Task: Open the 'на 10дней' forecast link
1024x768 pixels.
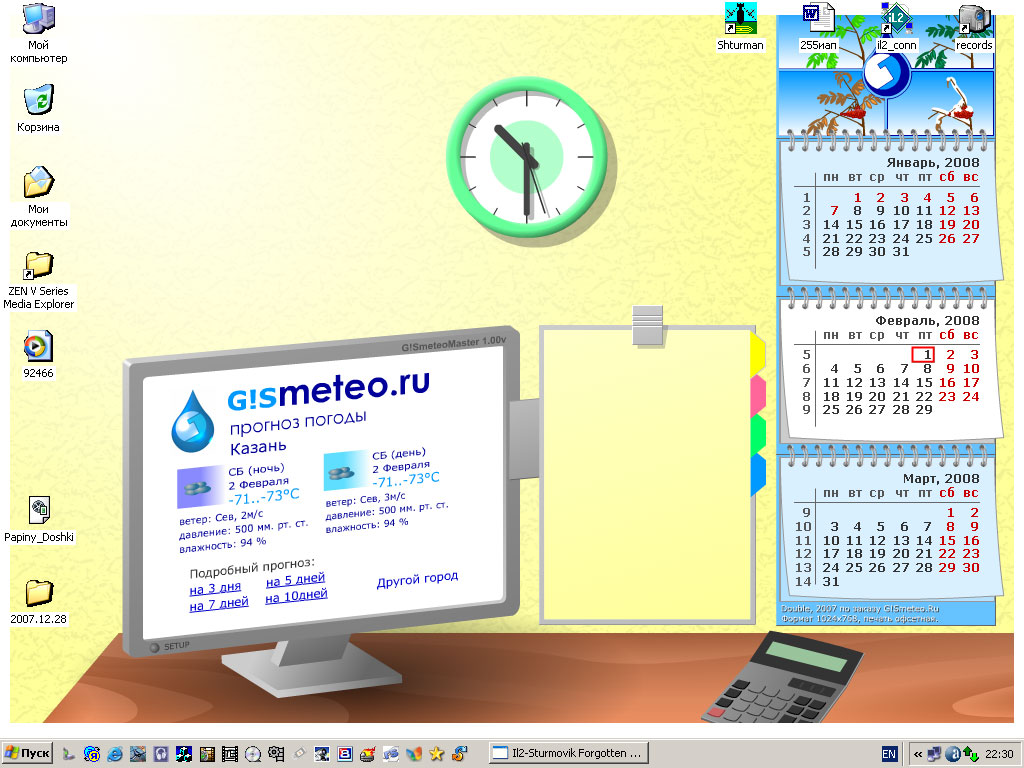Action: pyautogui.click(x=296, y=596)
